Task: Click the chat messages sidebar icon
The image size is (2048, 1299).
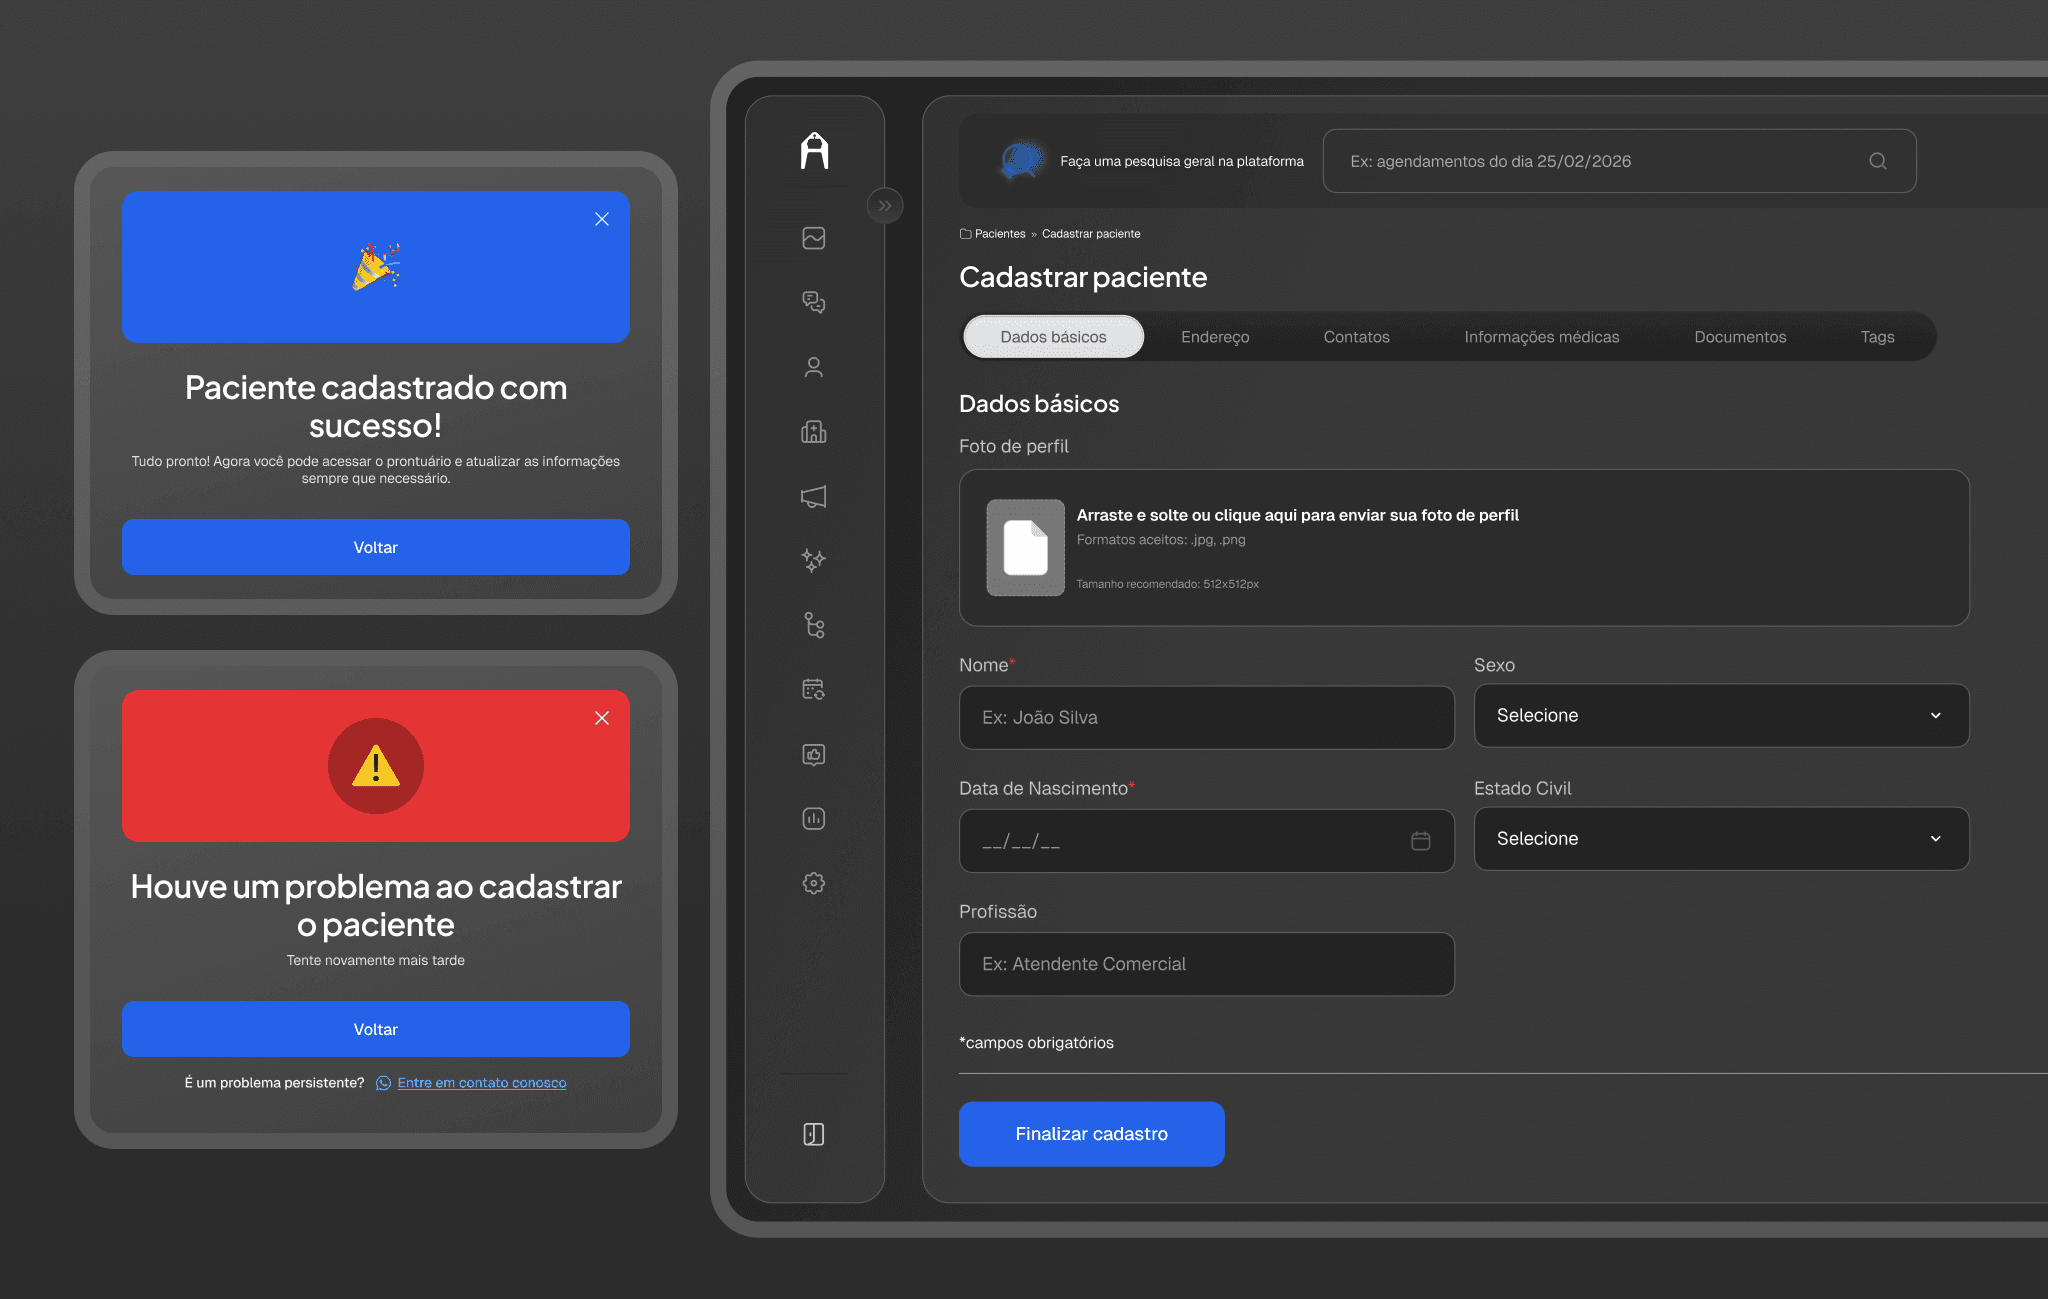Action: coord(814,302)
